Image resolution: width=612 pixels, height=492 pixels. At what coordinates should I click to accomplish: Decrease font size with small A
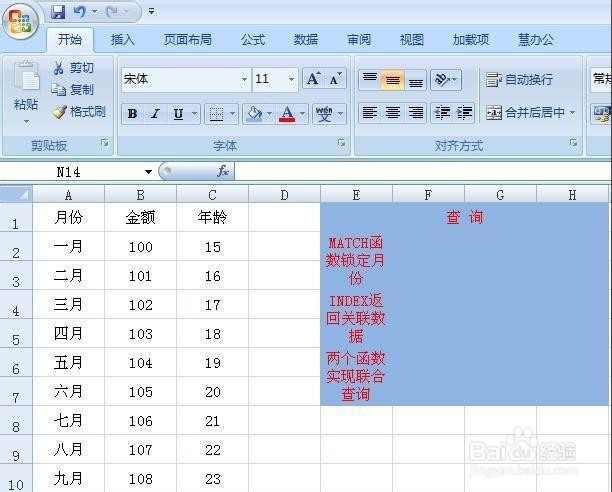pos(335,79)
